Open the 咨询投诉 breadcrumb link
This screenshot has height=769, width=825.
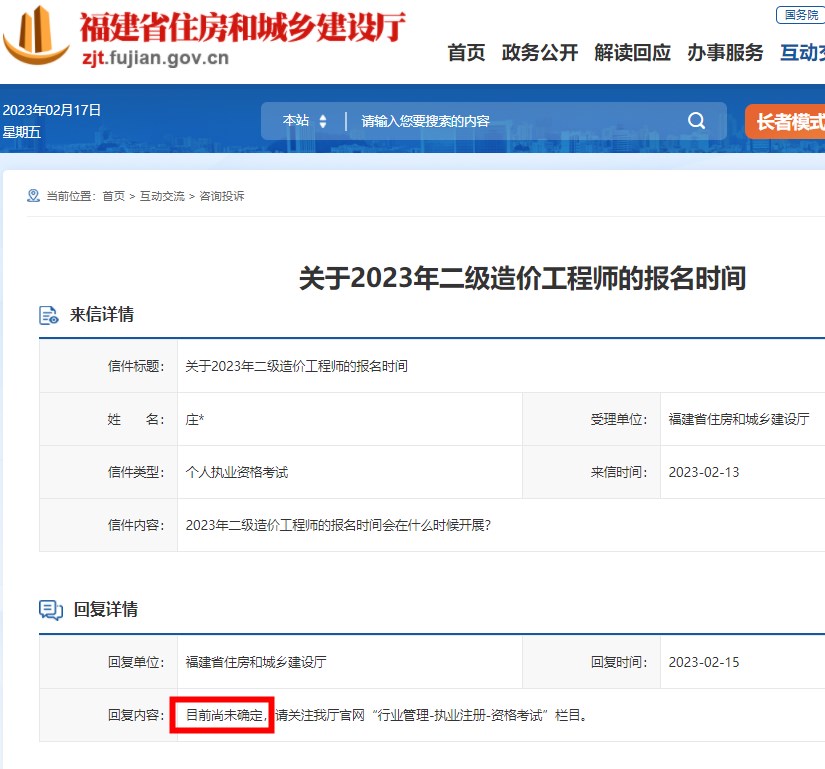(222, 197)
